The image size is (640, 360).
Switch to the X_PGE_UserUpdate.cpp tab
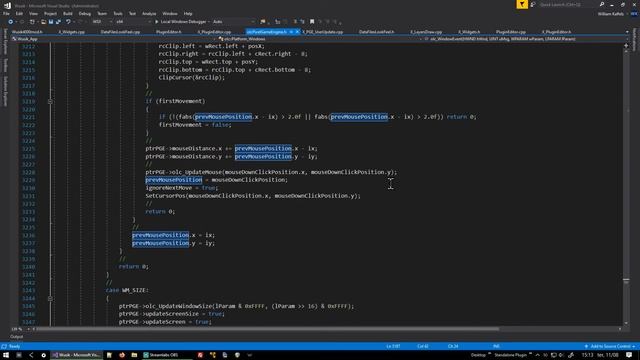coord(322,31)
